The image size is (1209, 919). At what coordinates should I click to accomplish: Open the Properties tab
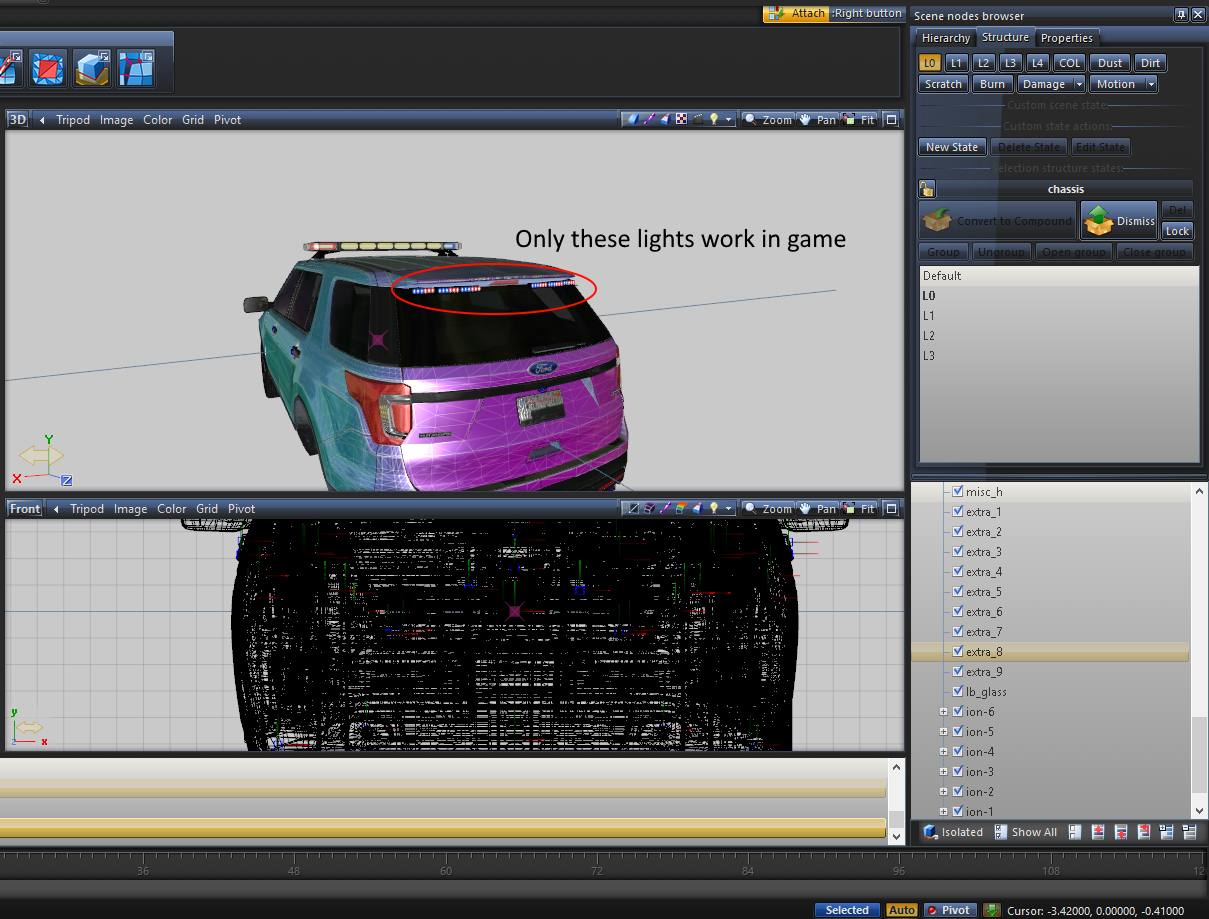pos(1066,38)
